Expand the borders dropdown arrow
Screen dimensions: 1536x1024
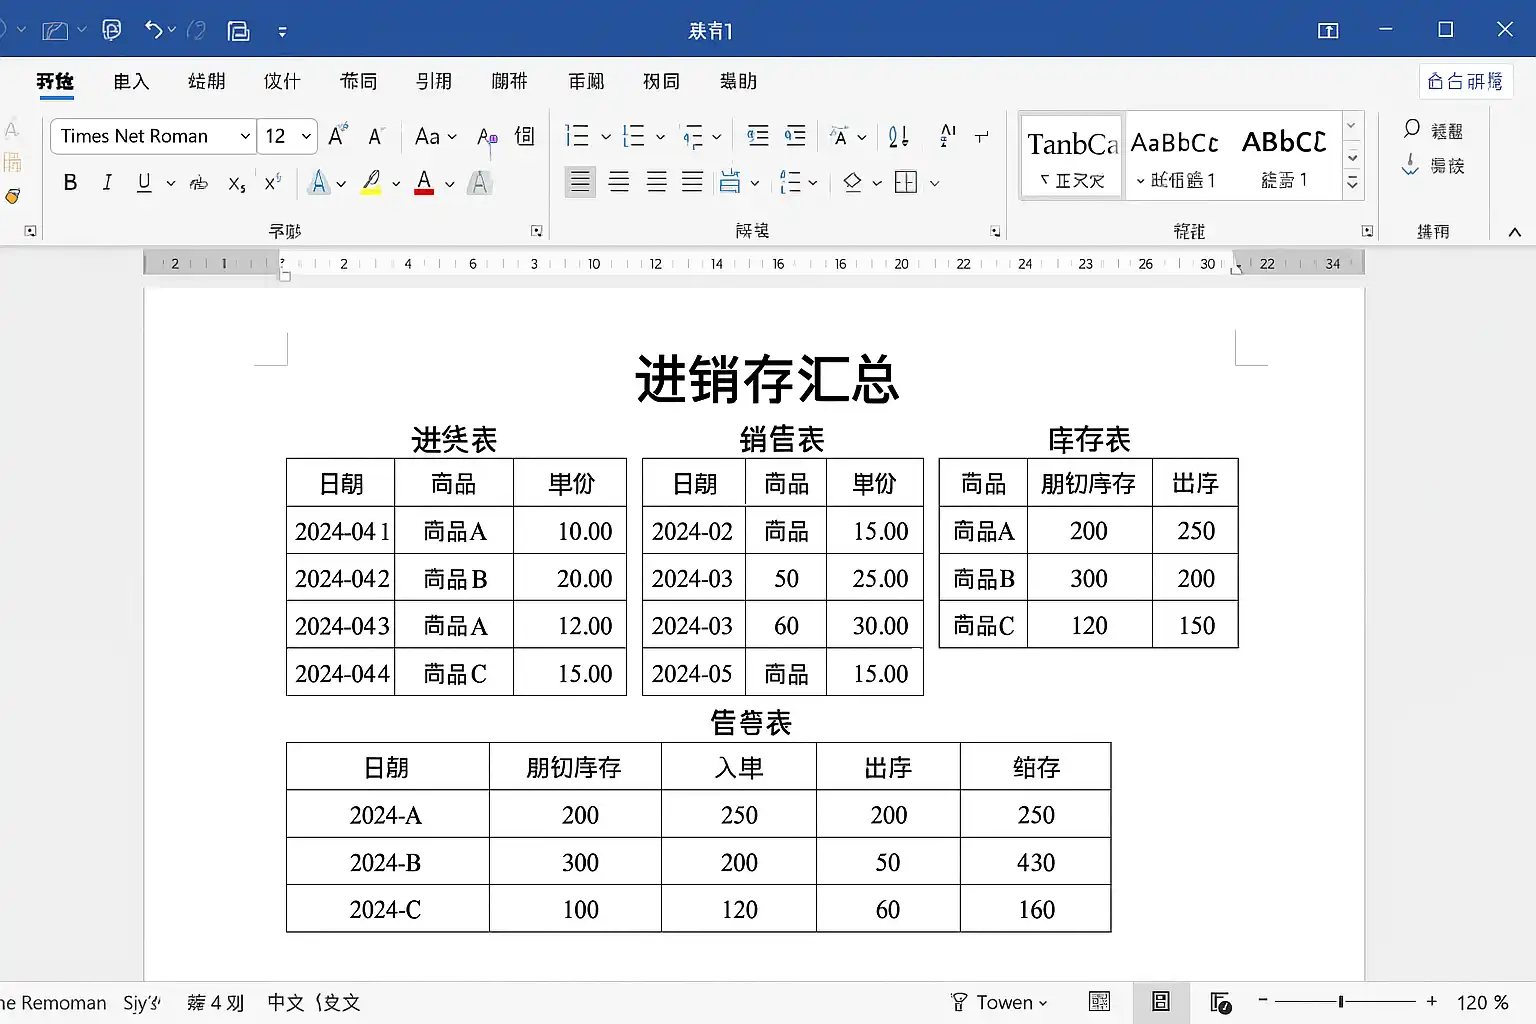(934, 183)
